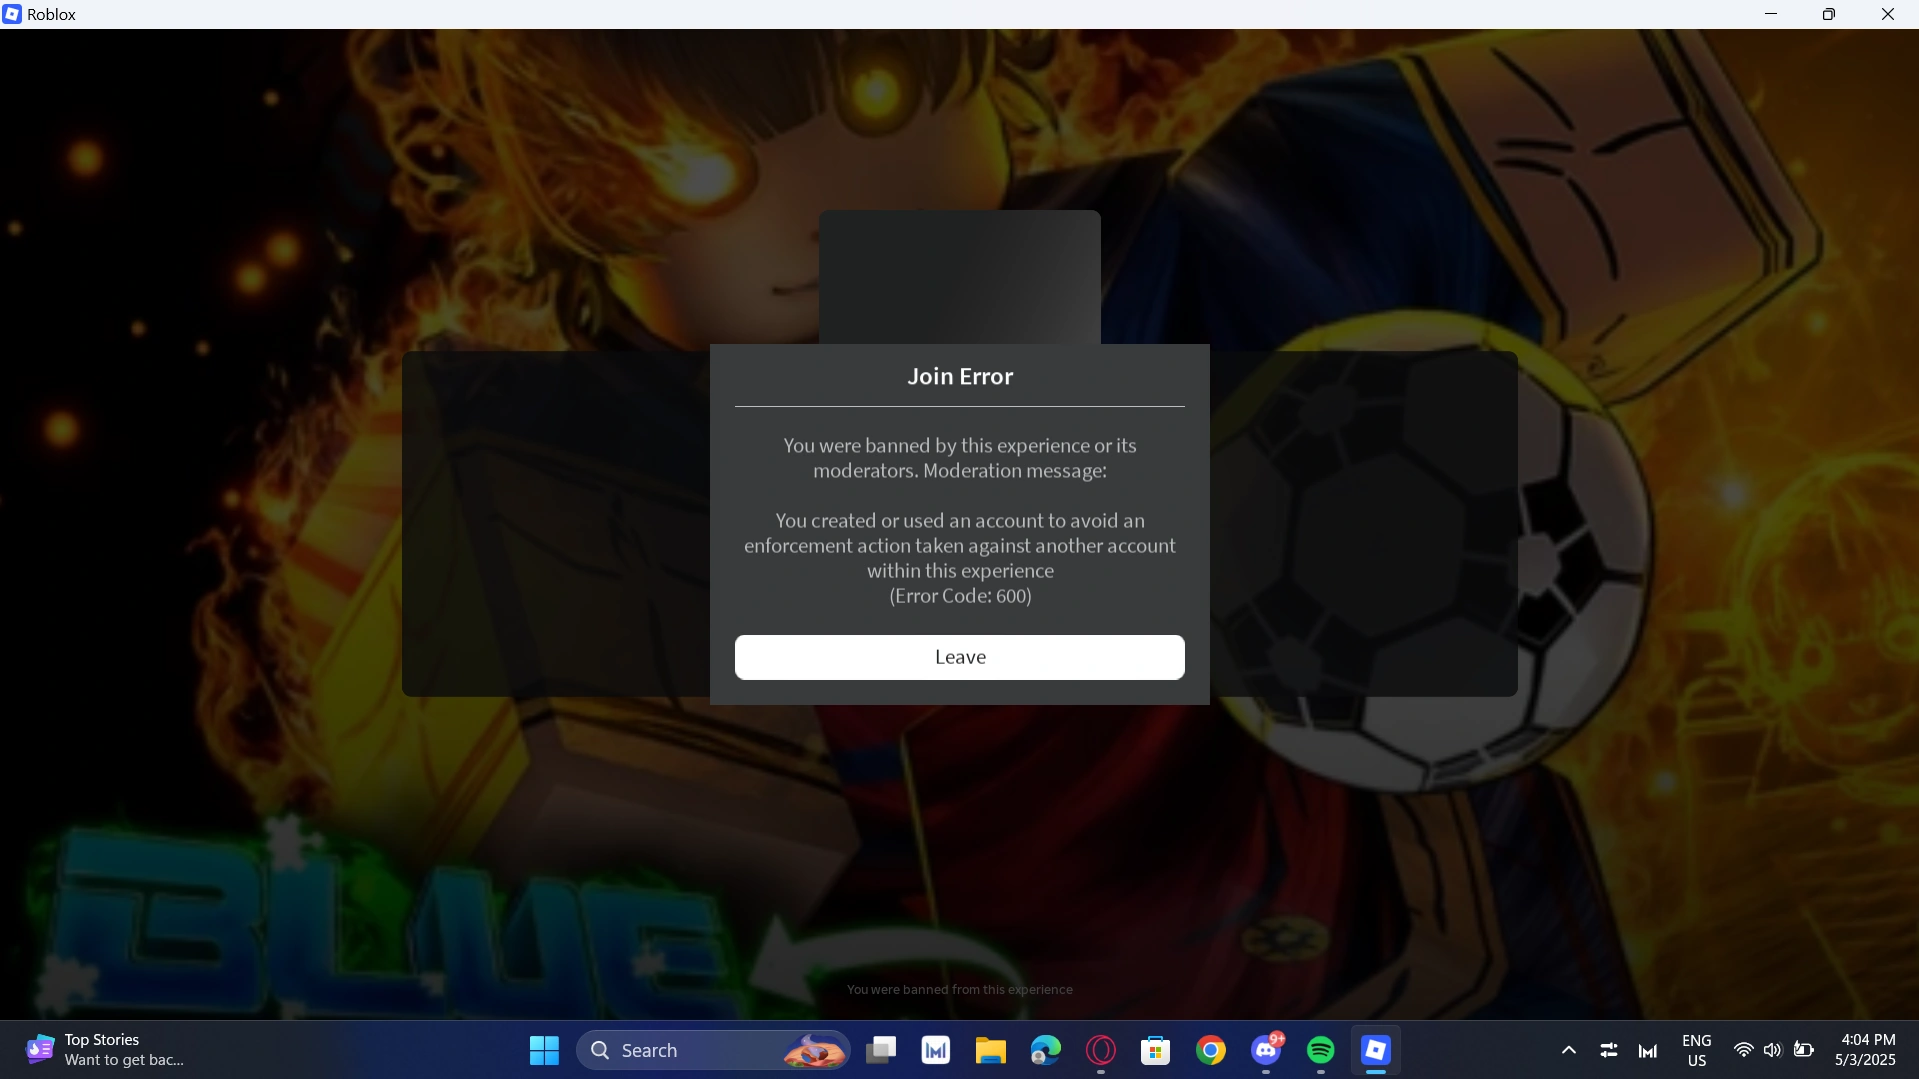Open Discord from the taskbar
1919x1079 pixels.
click(1266, 1050)
